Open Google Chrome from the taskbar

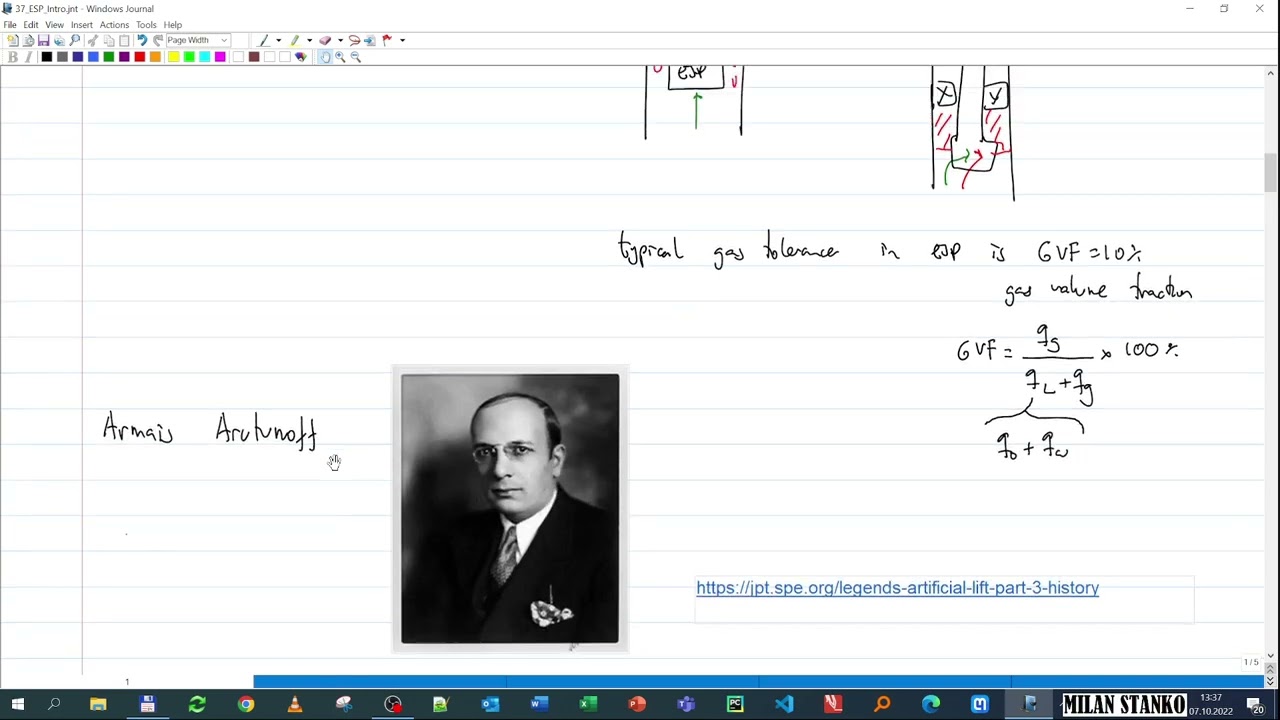pos(245,704)
